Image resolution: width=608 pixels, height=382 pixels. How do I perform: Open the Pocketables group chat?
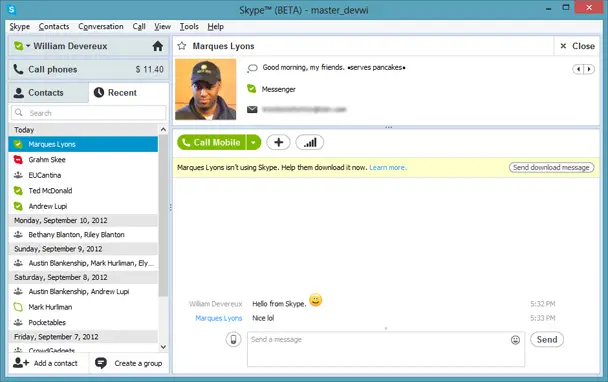click(x=83, y=323)
